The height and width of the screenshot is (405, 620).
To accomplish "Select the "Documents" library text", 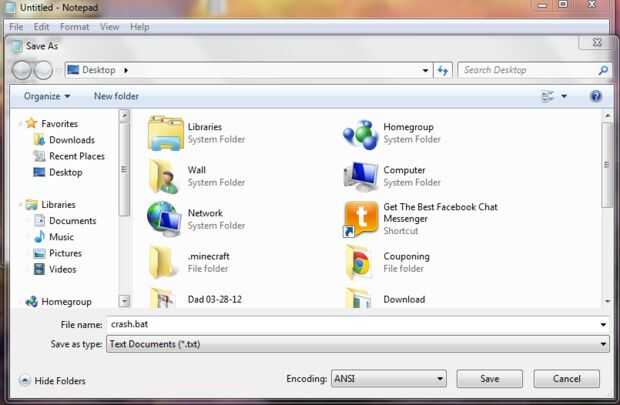I will [x=73, y=221].
